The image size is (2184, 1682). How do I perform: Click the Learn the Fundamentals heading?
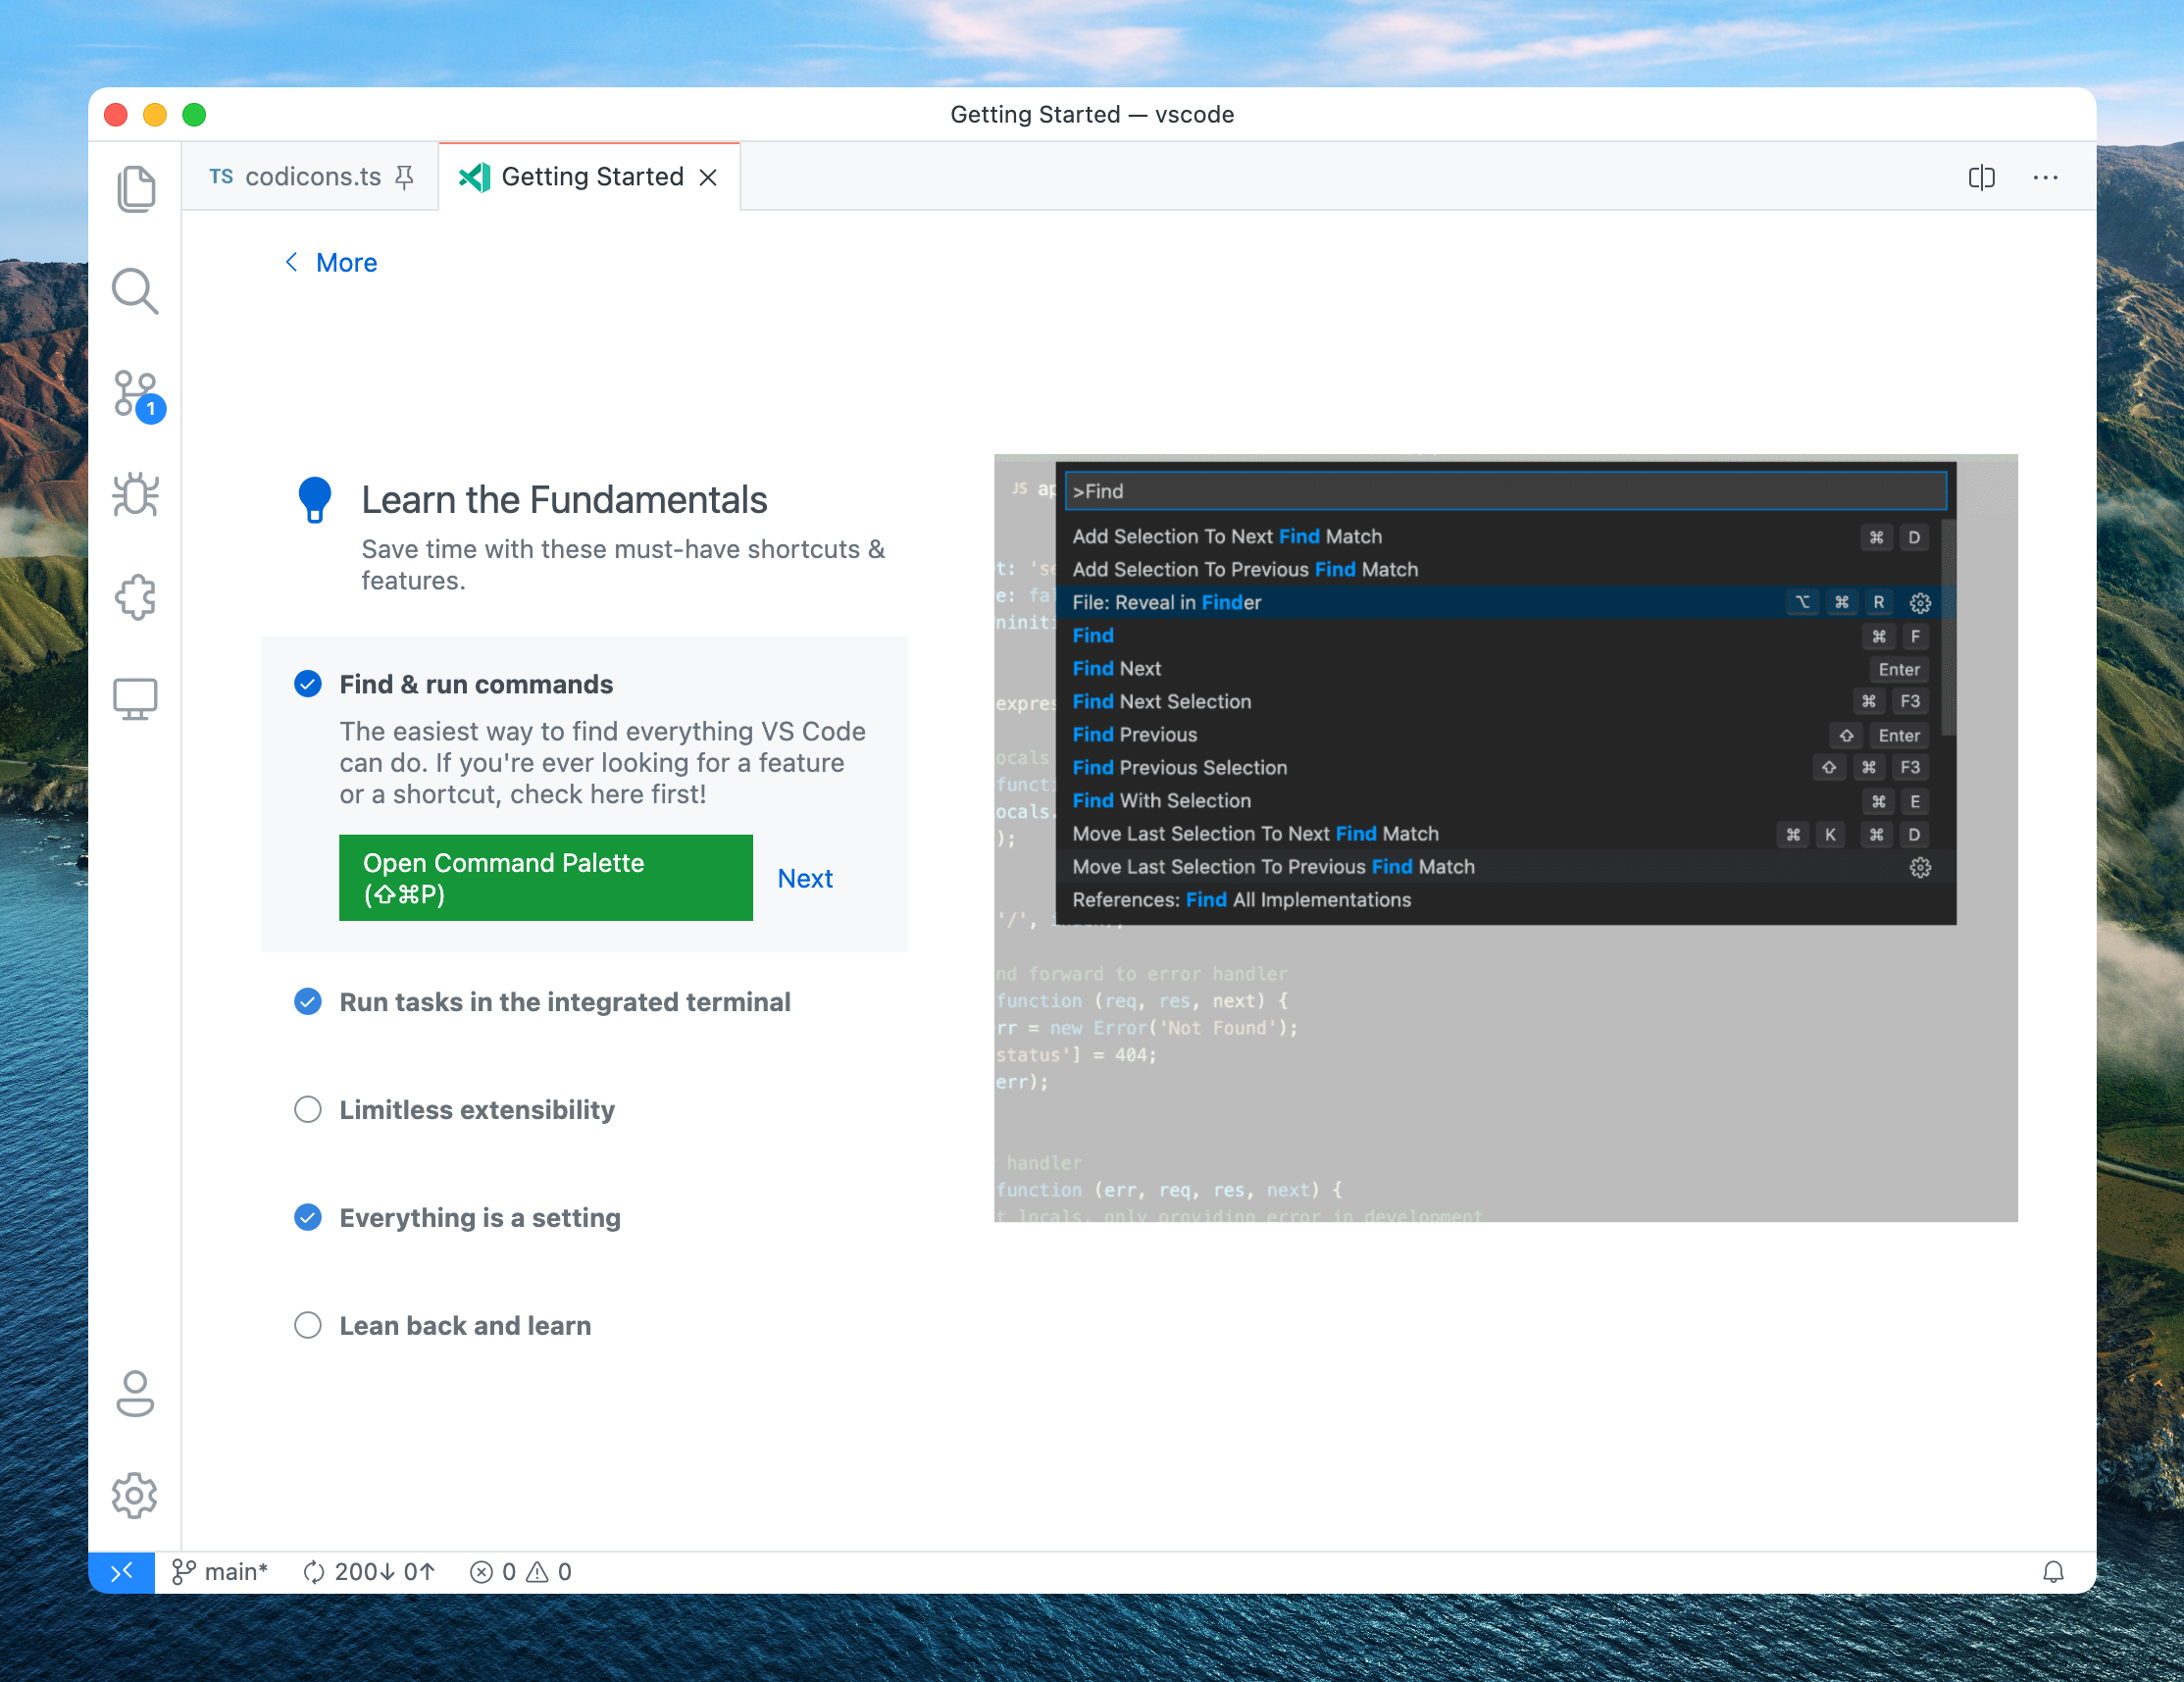pyautogui.click(x=564, y=499)
